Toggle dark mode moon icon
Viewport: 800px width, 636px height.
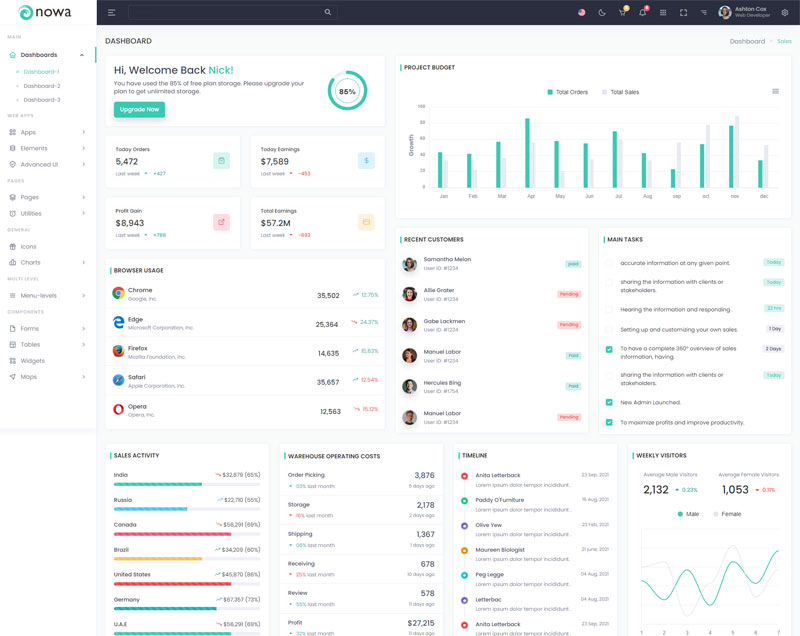pos(602,13)
